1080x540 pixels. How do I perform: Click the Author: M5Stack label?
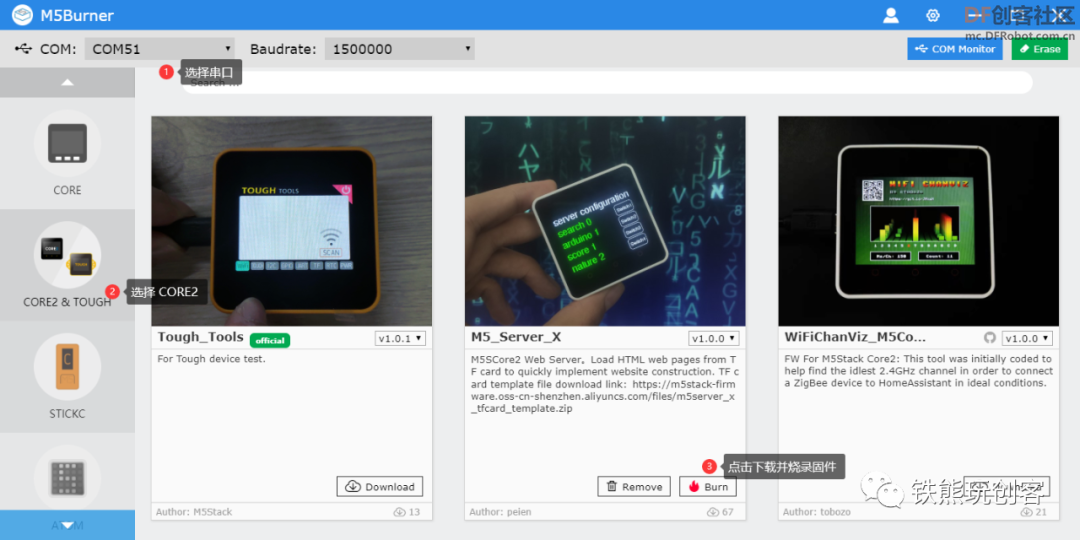(194, 512)
